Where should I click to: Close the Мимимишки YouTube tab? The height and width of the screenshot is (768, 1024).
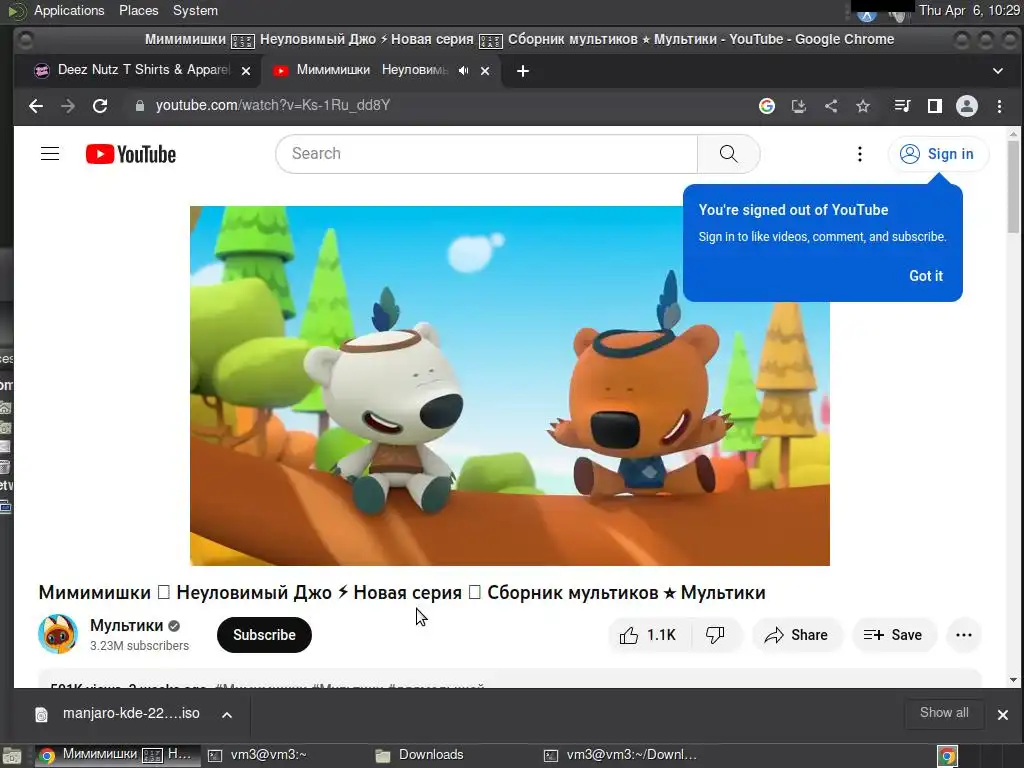(x=485, y=71)
